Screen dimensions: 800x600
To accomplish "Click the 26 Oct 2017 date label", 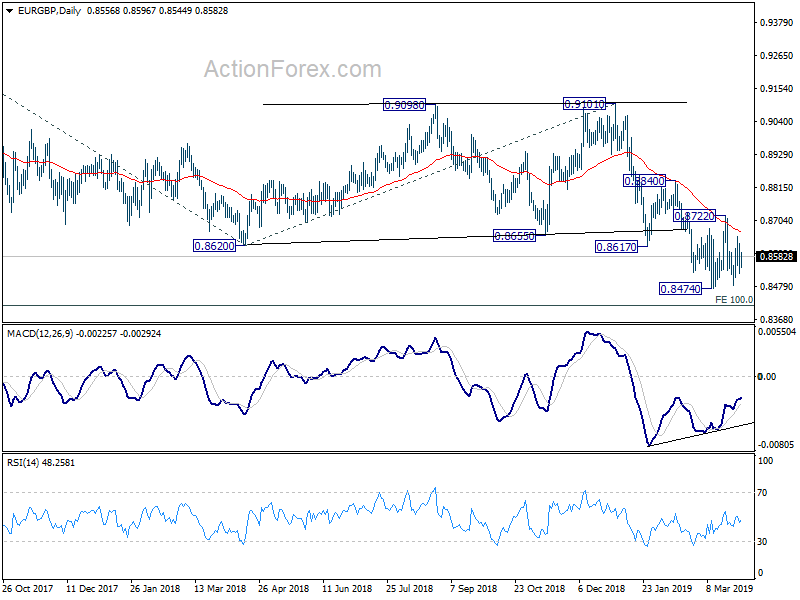I will click(x=28, y=588).
